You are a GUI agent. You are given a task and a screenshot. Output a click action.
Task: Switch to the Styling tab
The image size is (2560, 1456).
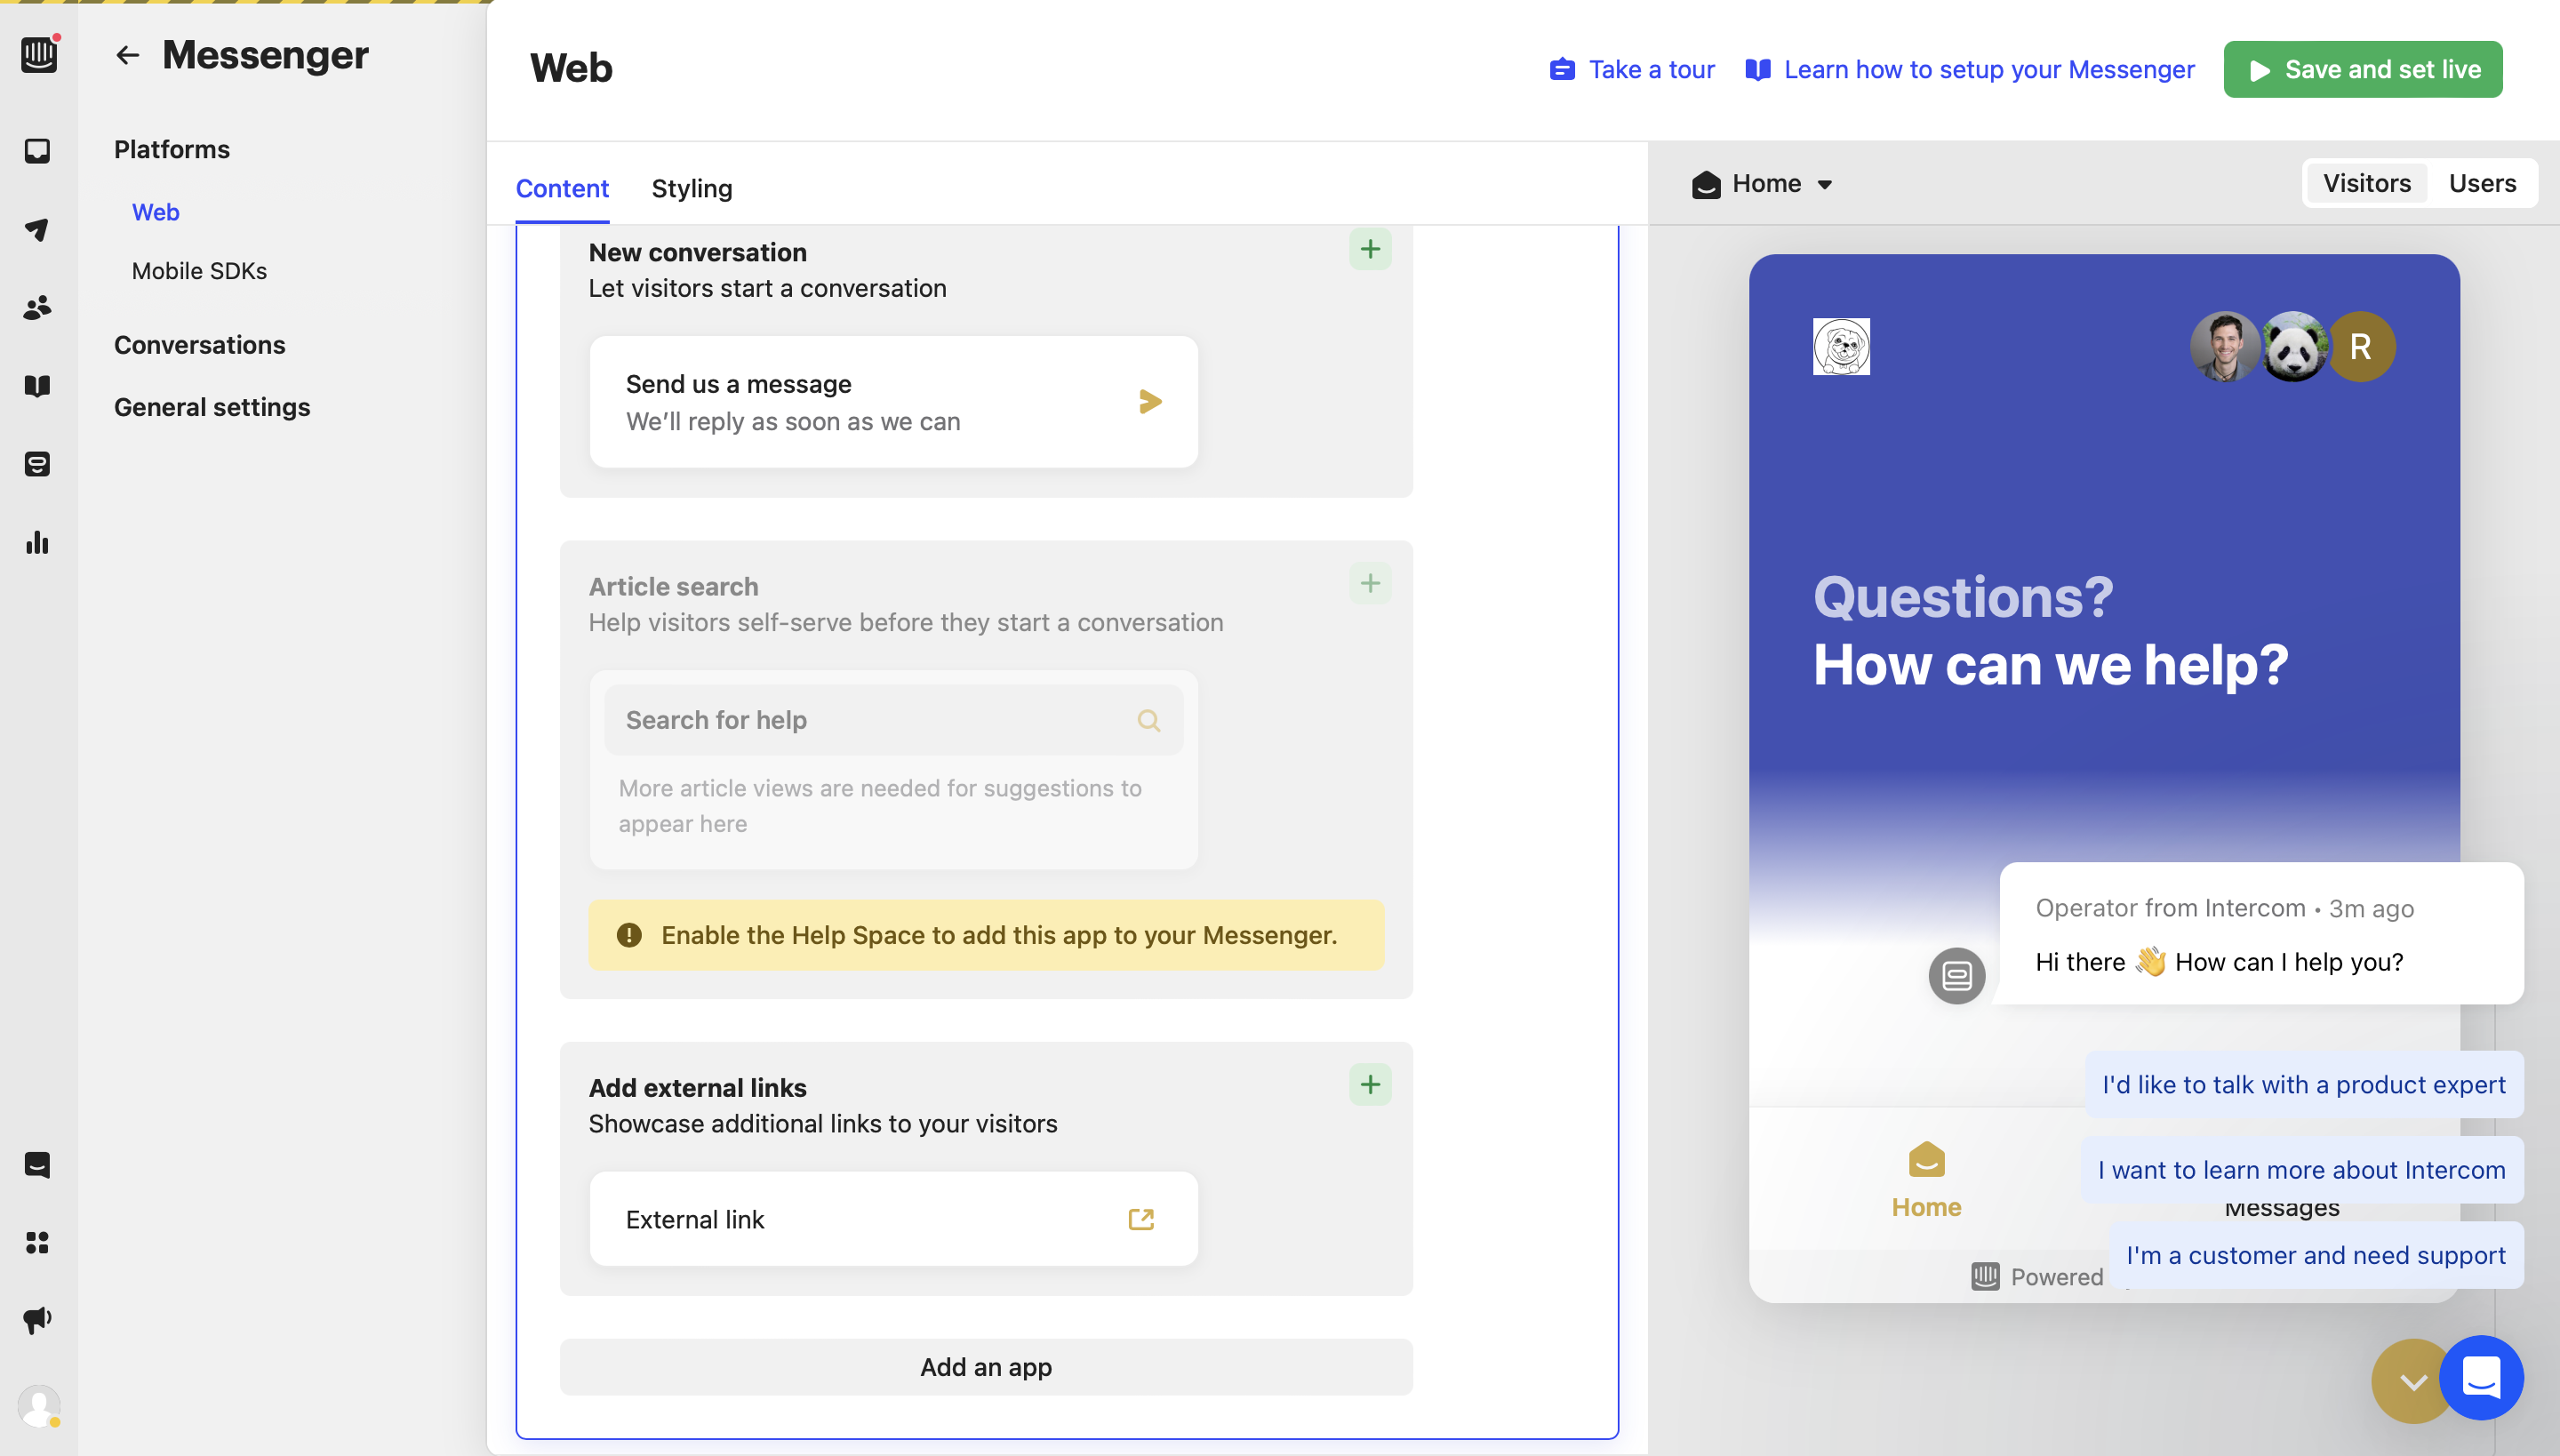click(691, 187)
